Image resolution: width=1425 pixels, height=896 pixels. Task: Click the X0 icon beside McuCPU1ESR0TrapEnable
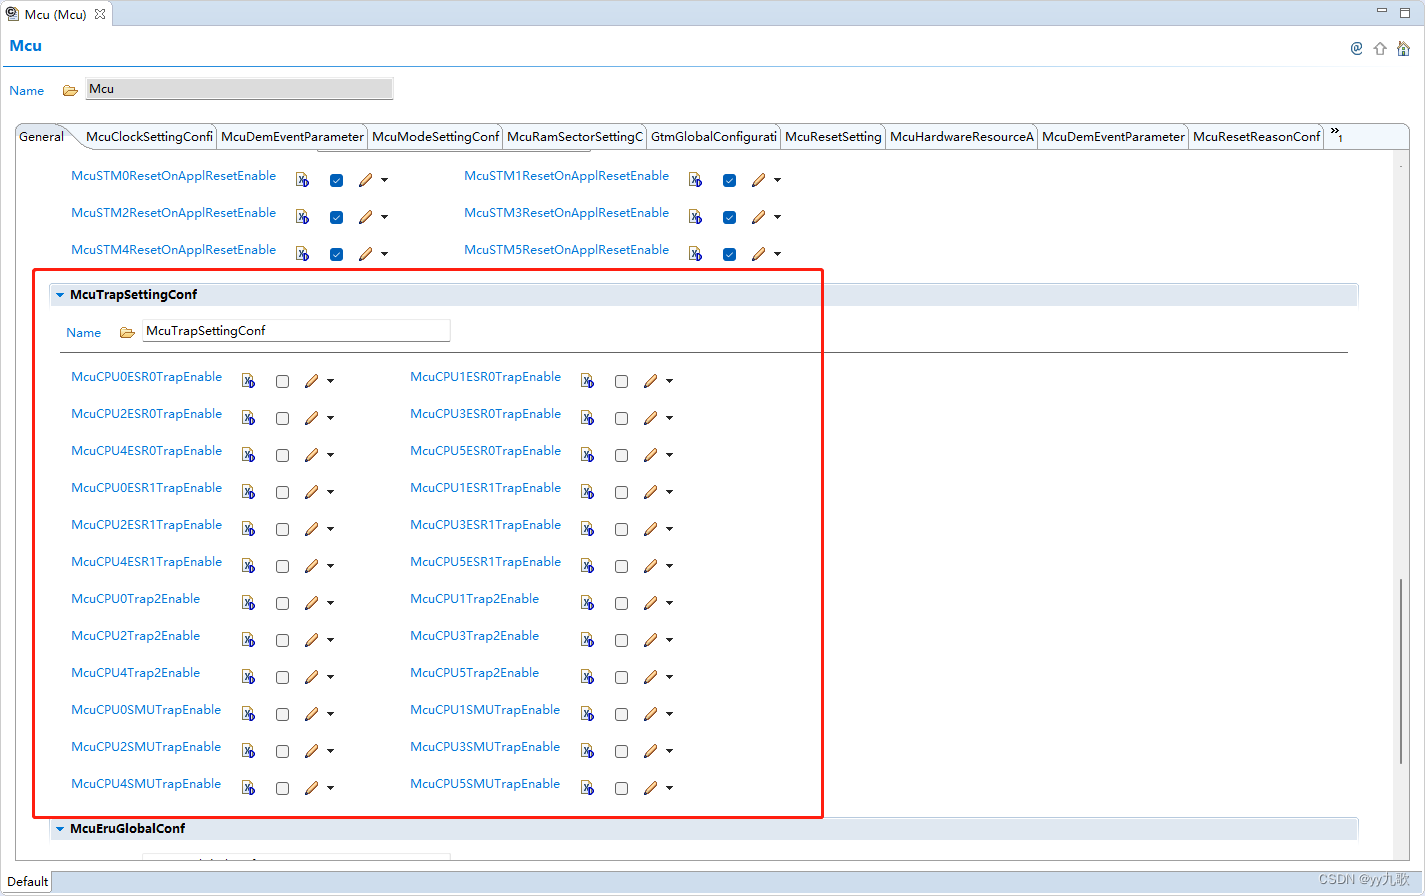[587, 381]
